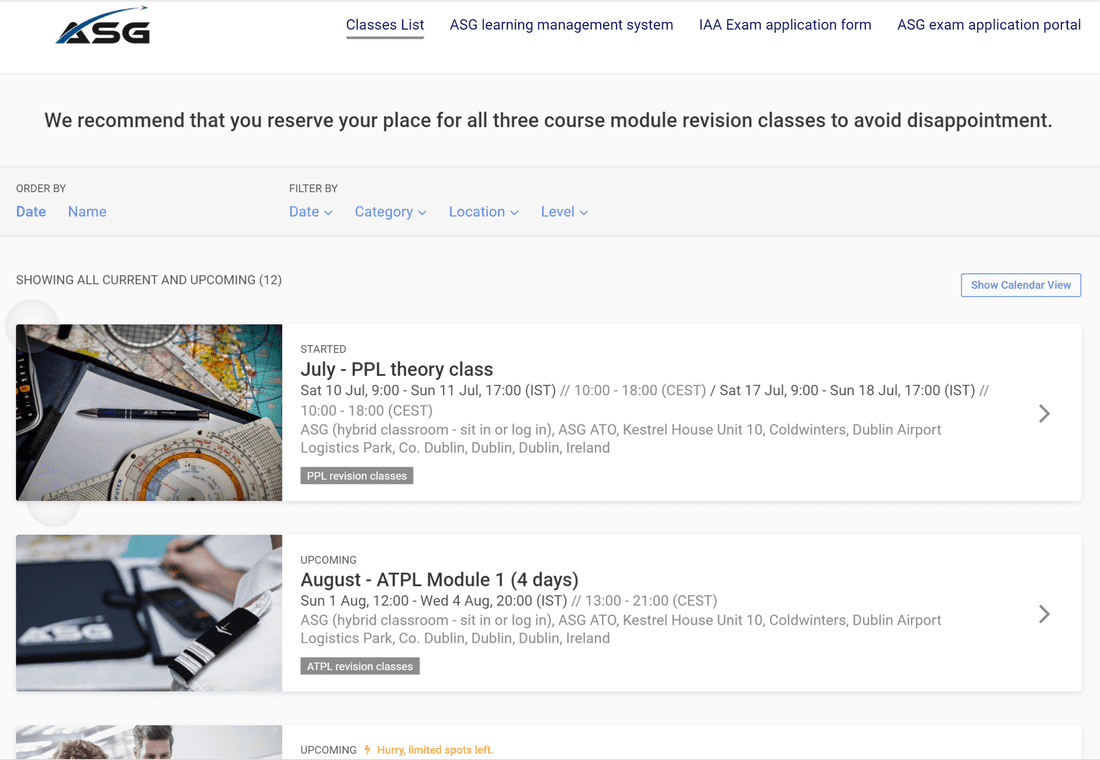Open the July - PPL theory class title

tap(397, 369)
